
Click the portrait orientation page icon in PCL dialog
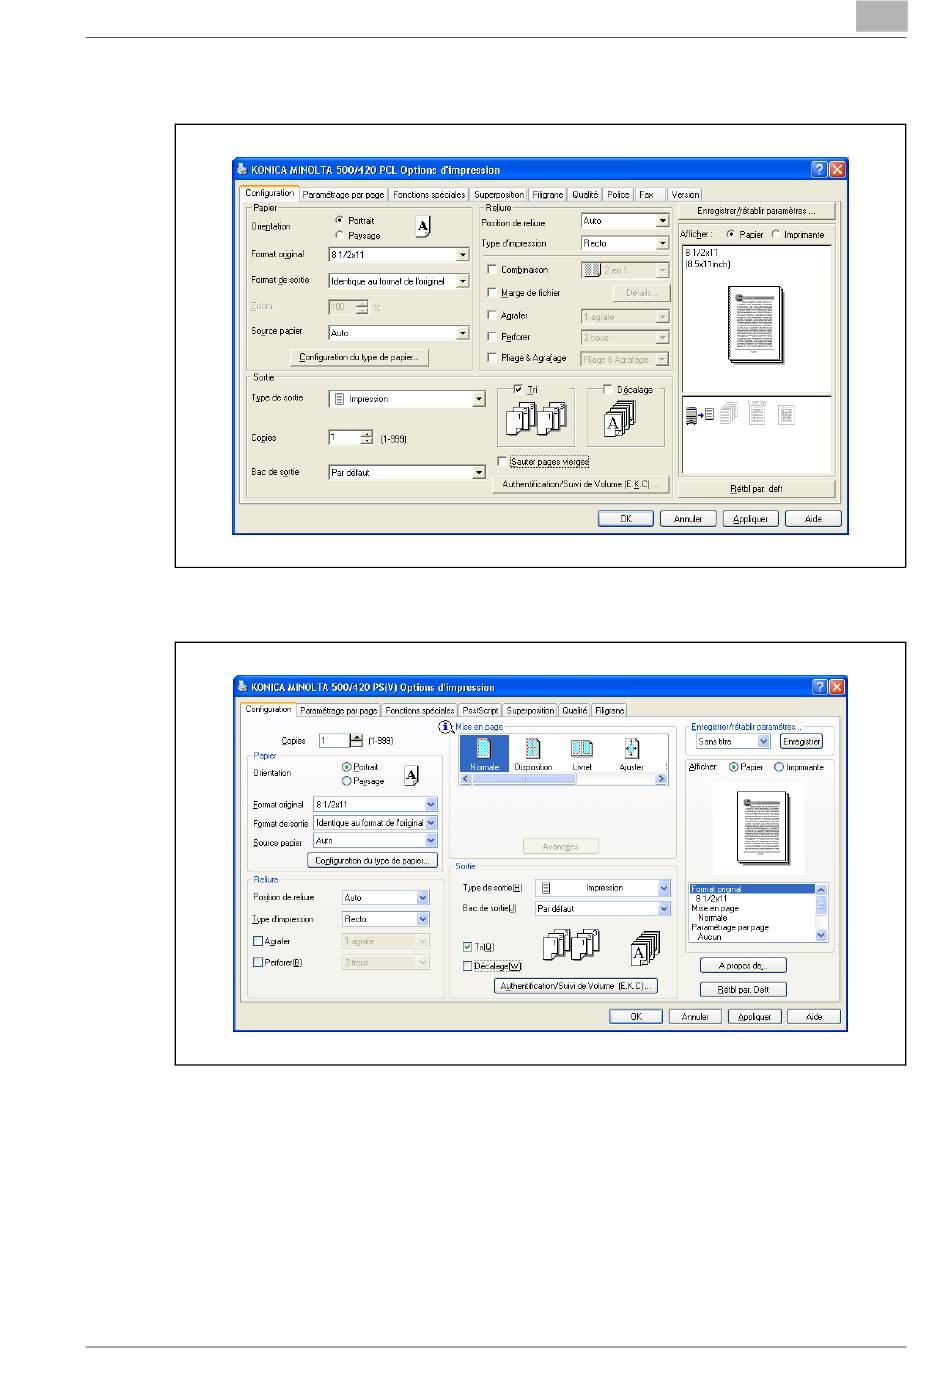[x=423, y=227]
